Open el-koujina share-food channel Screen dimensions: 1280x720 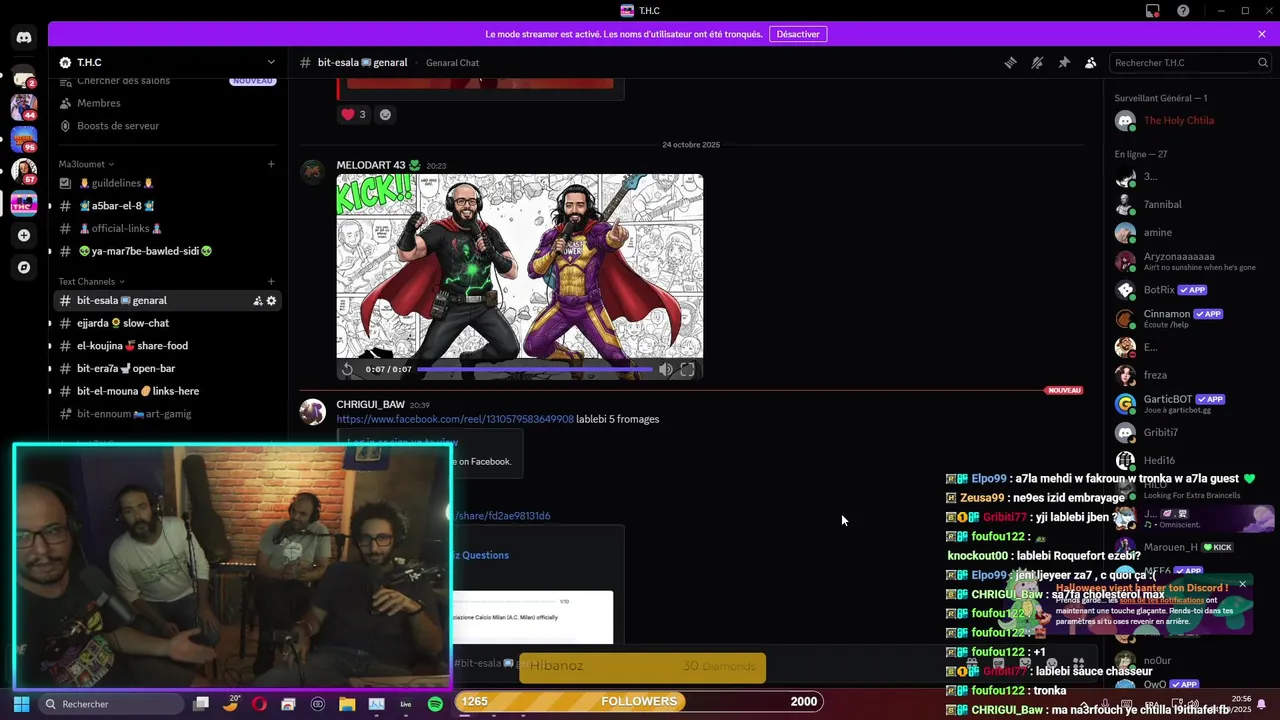167,346
